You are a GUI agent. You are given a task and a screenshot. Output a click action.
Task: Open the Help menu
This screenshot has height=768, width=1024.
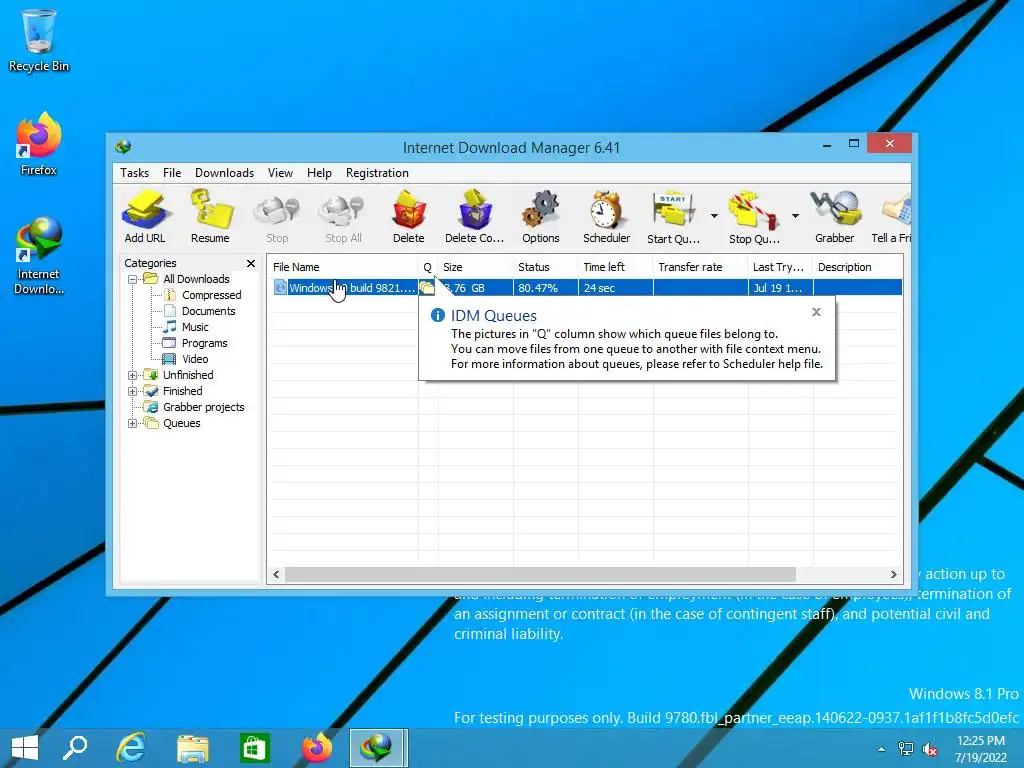tap(319, 173)
